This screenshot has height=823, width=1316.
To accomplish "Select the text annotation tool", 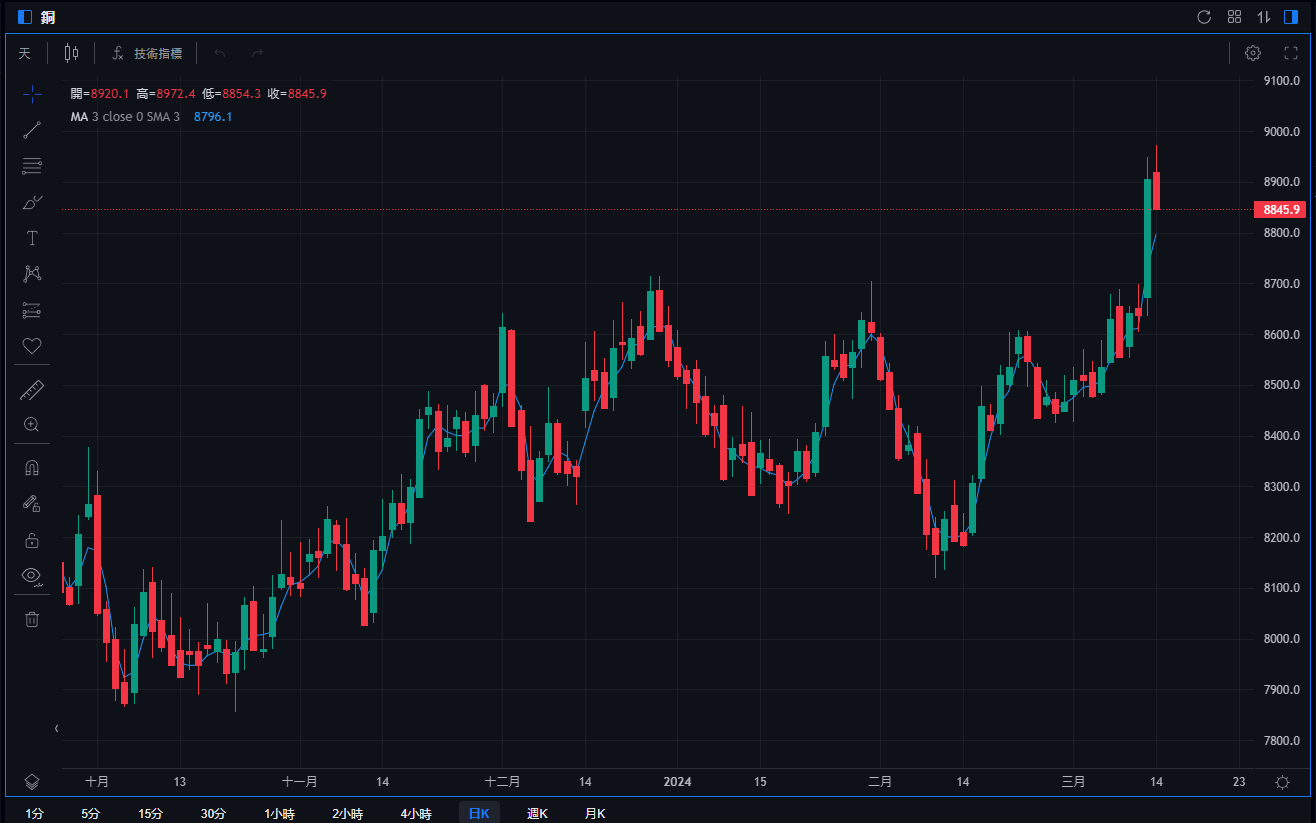I will (x=32, y=238).
